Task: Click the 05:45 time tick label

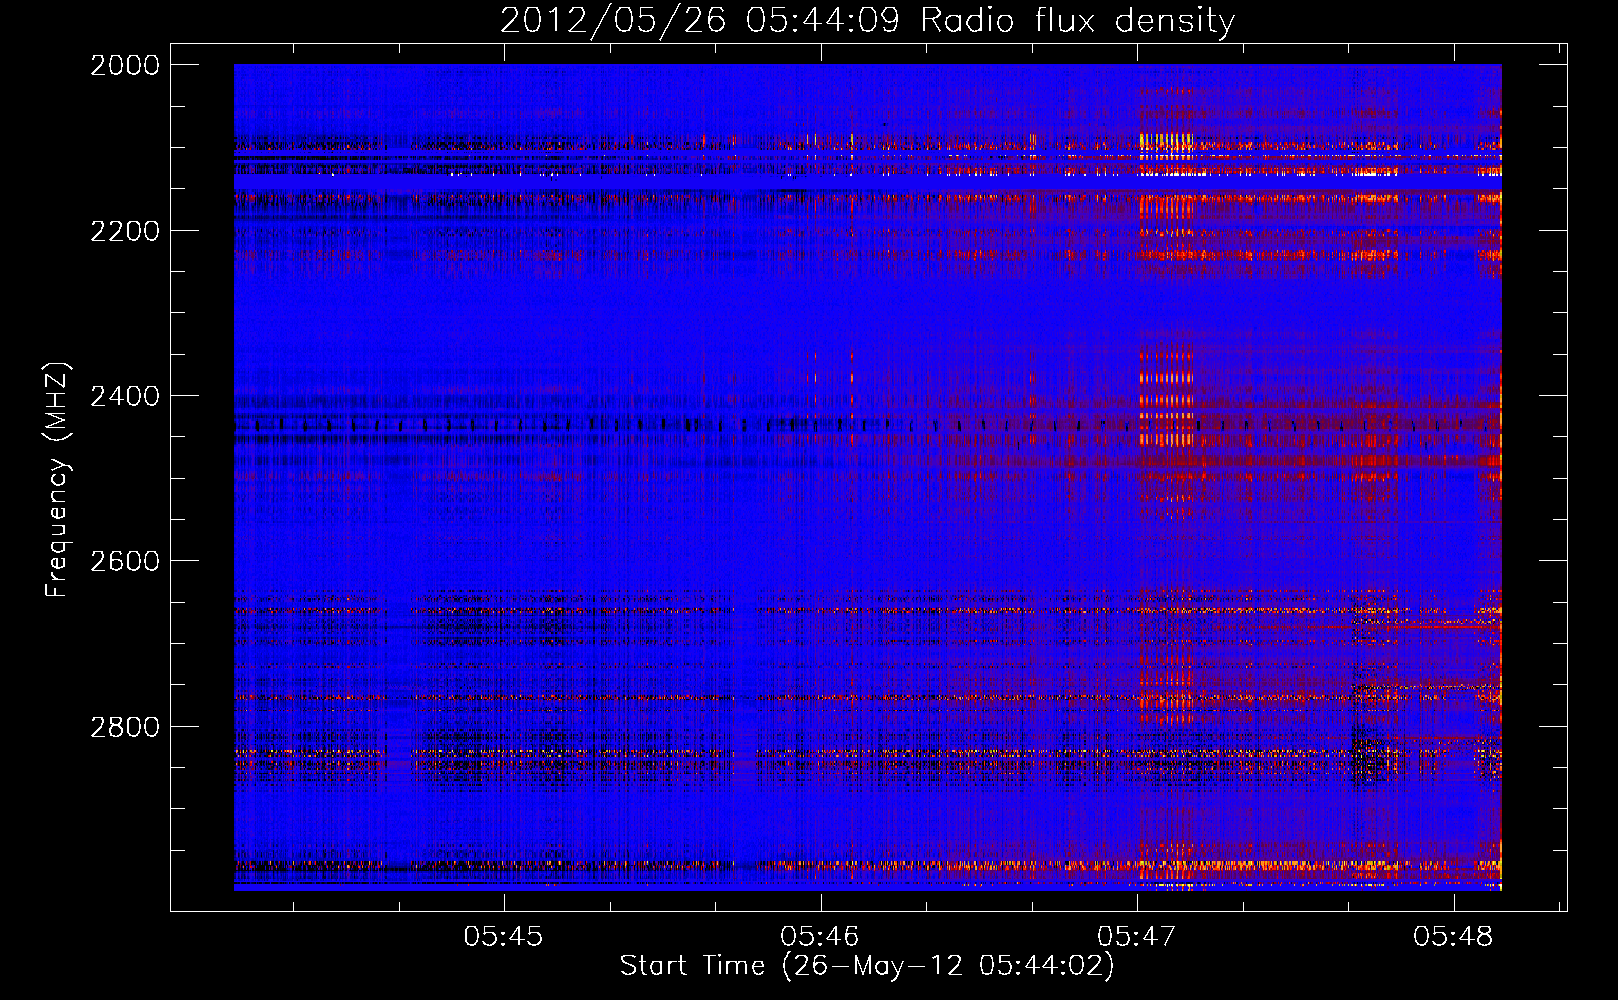Action: [x=503, y=936]
